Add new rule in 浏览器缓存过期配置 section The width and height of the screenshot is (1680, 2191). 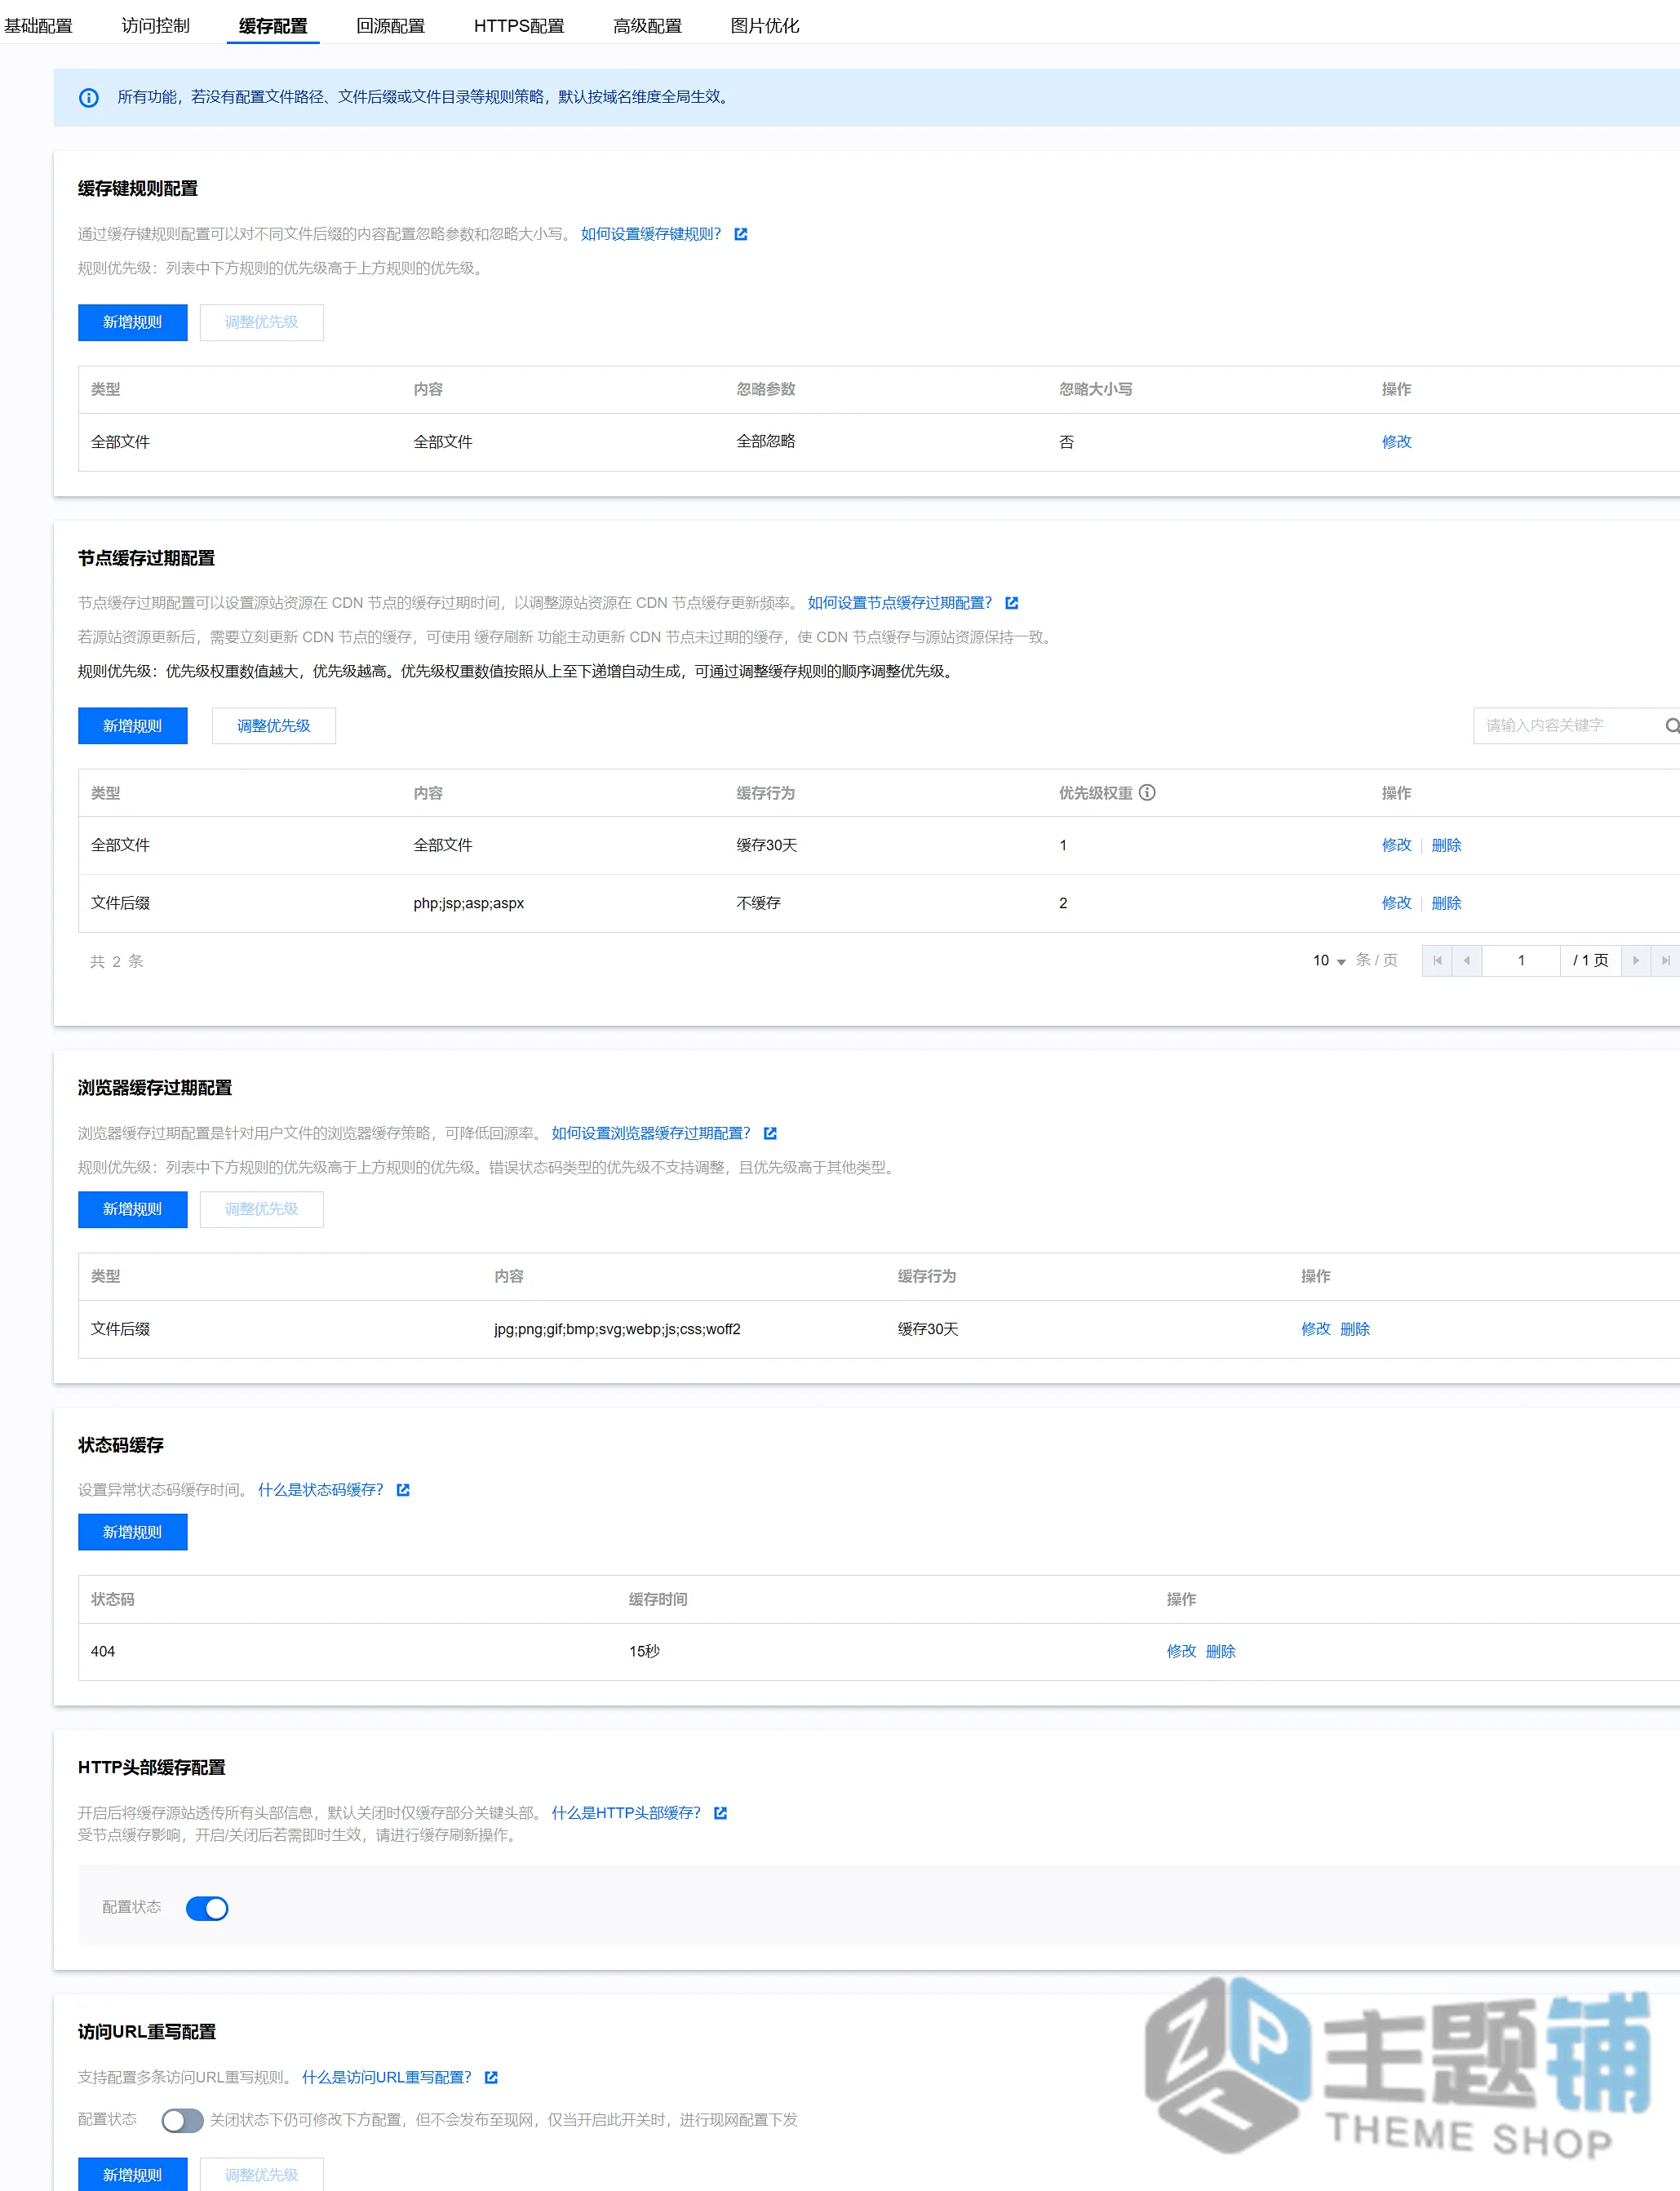(x=133, y=1209)
